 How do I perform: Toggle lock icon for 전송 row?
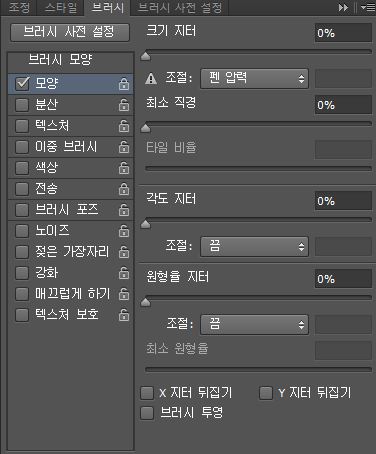click(124, 189)
